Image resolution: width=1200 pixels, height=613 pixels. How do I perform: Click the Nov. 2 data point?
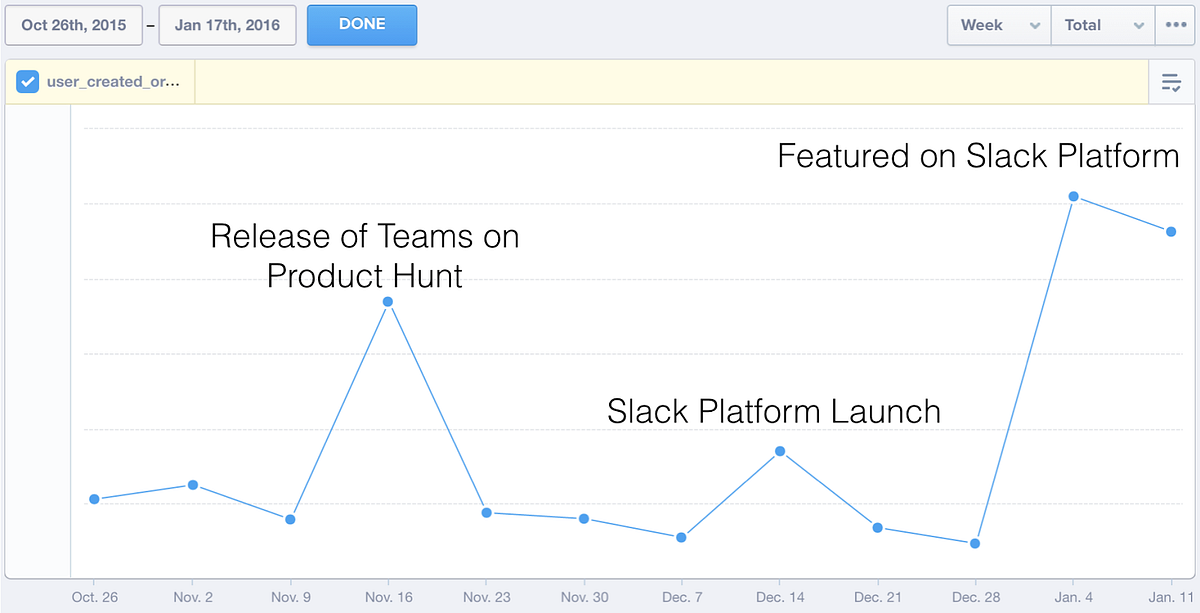pos(193,485)
